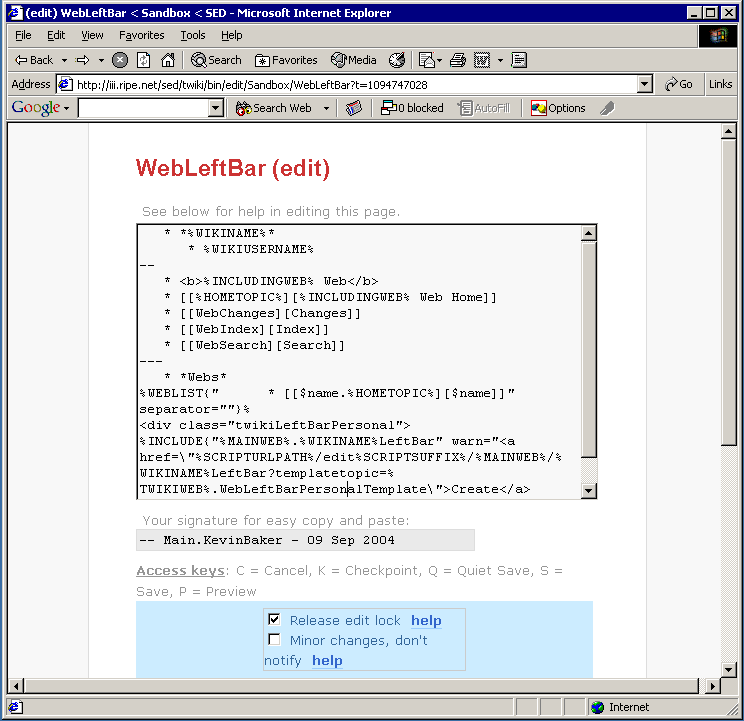744x721 pixels.
Task: Open the Favorites pane button
Action: click(286, 60)
